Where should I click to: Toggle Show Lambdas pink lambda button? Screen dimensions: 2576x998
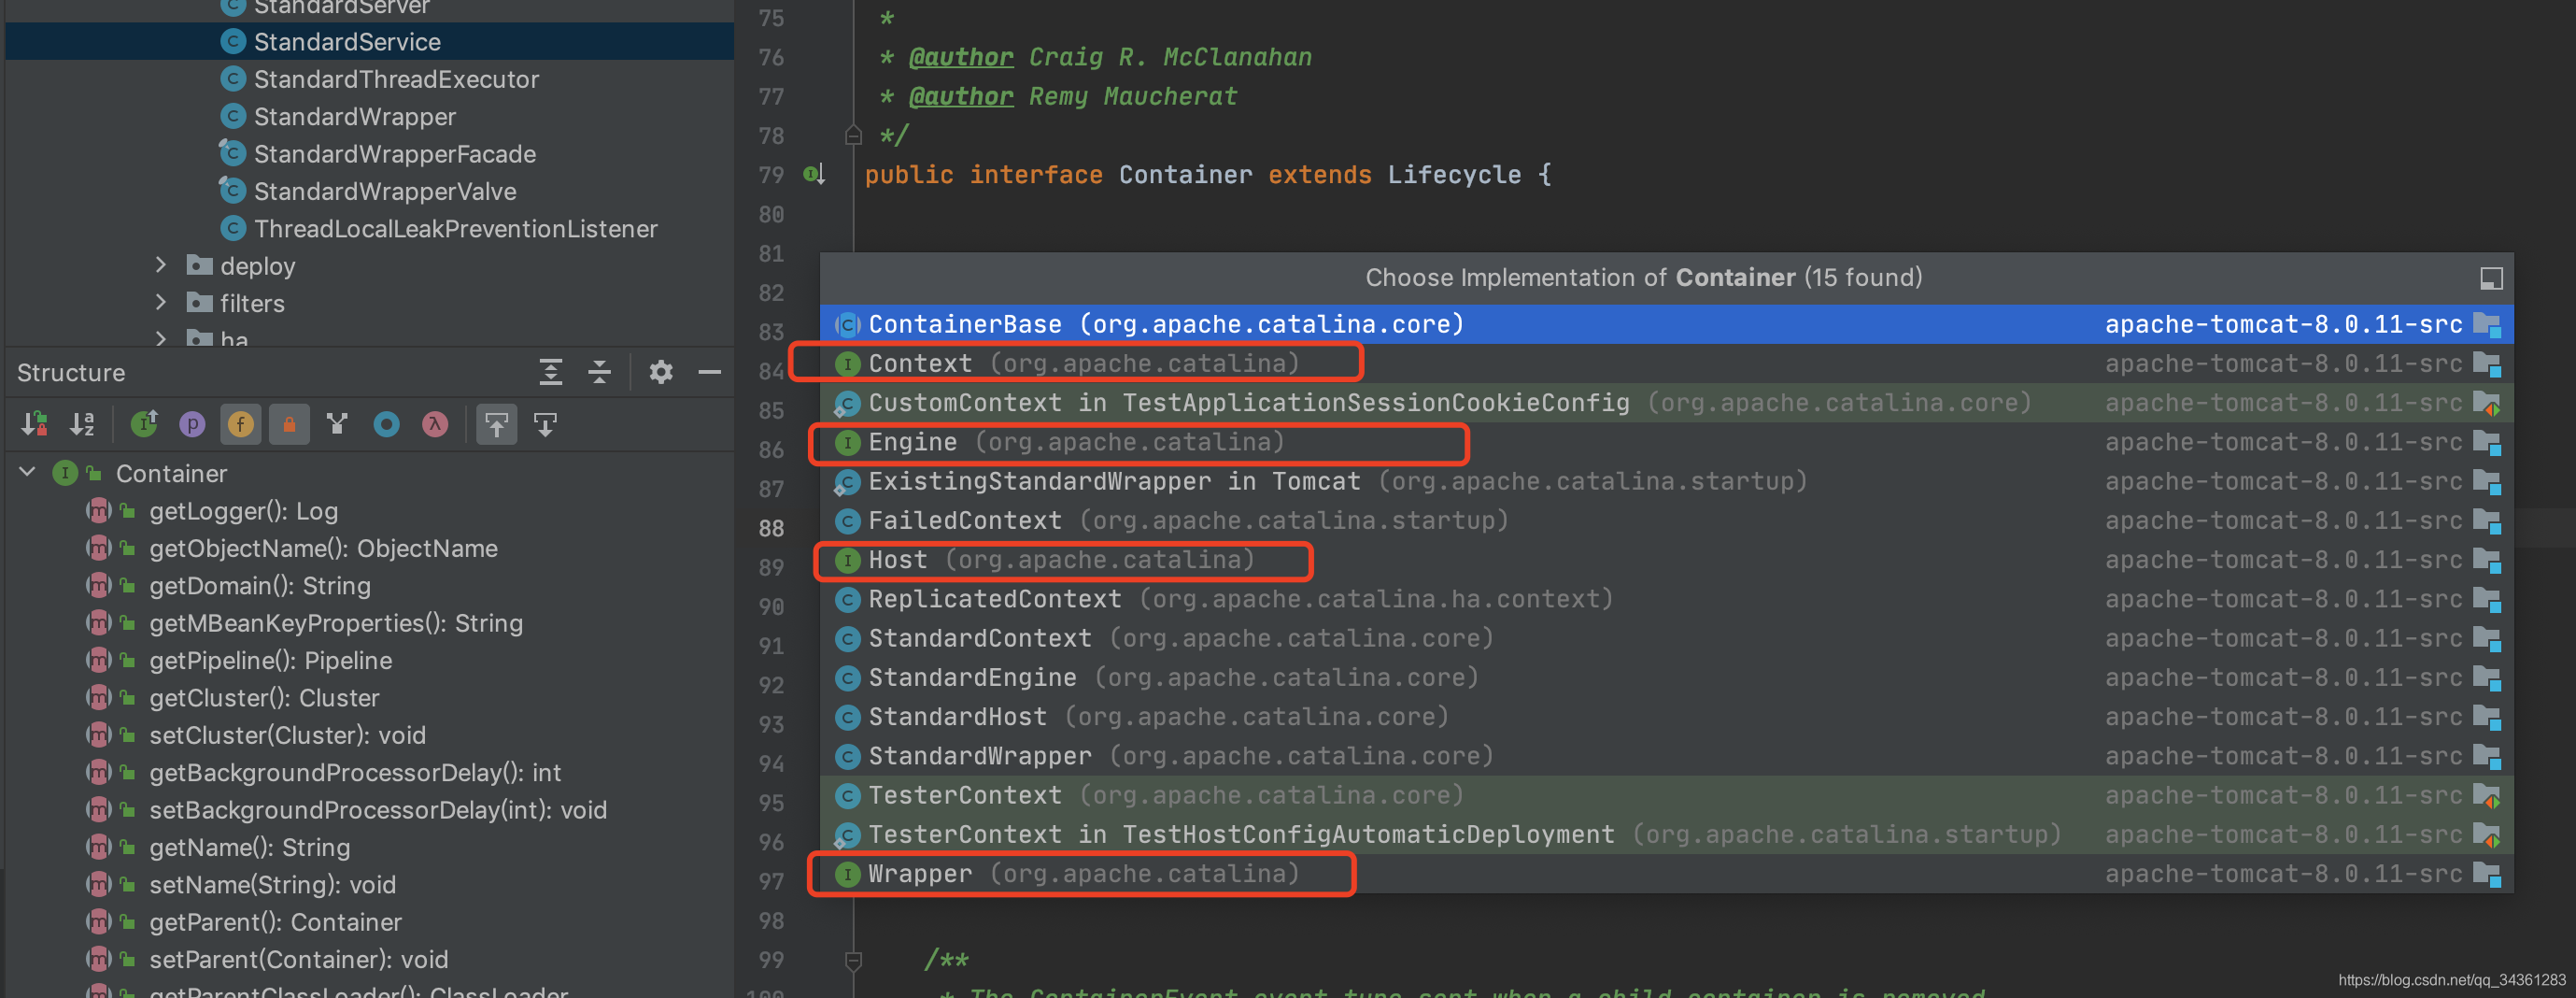[x=435, y=424]
